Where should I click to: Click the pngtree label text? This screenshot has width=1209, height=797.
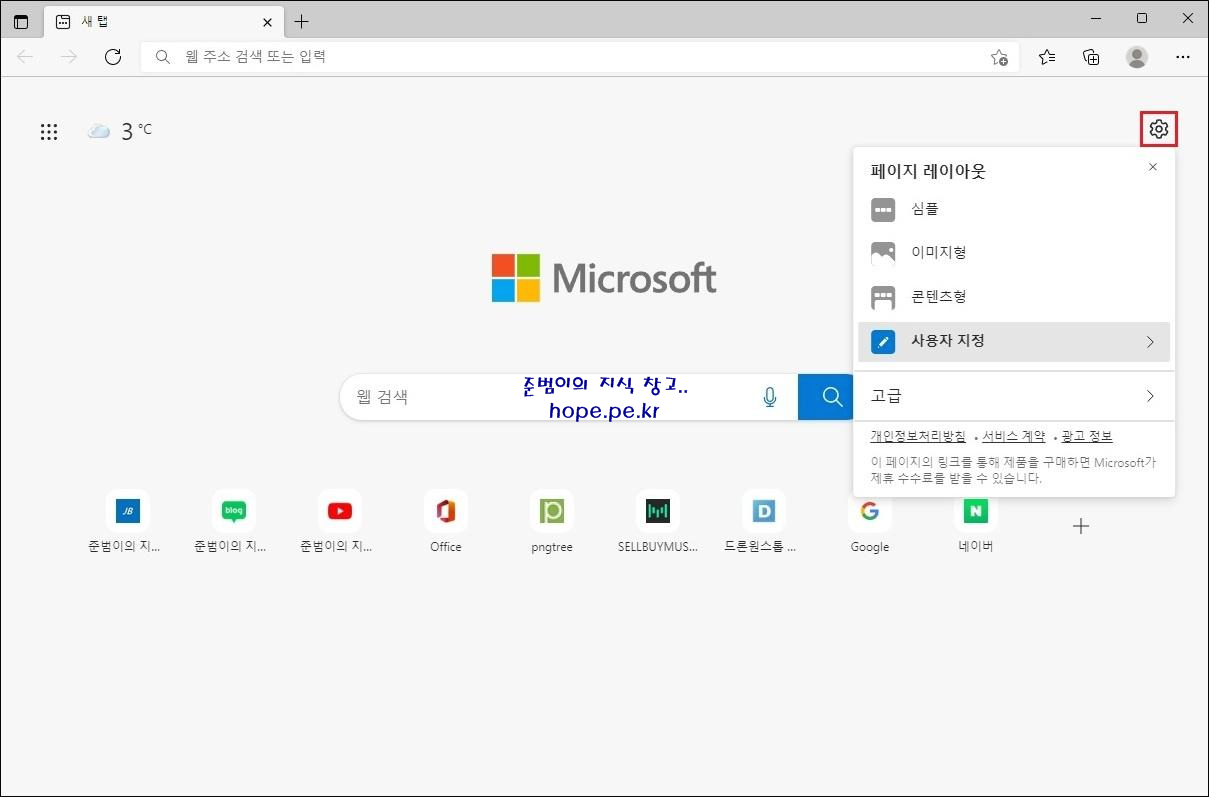tap(552, 547)
